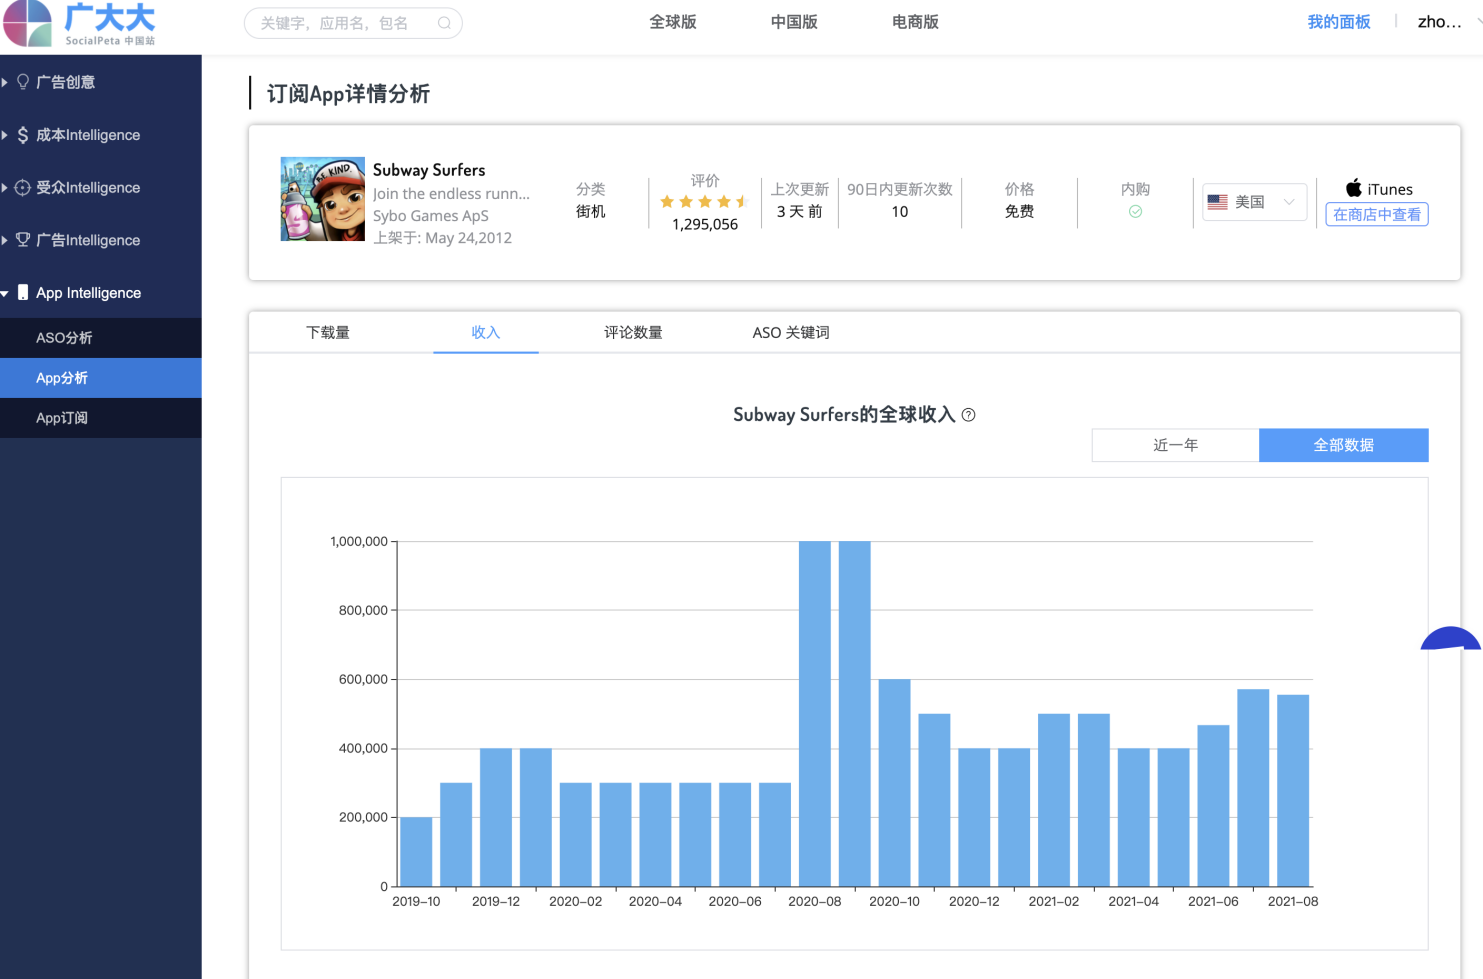Click the 订阅App详情分析 page heading
The width and height of the screenshot is (1483, 979).
pos(348,94)
